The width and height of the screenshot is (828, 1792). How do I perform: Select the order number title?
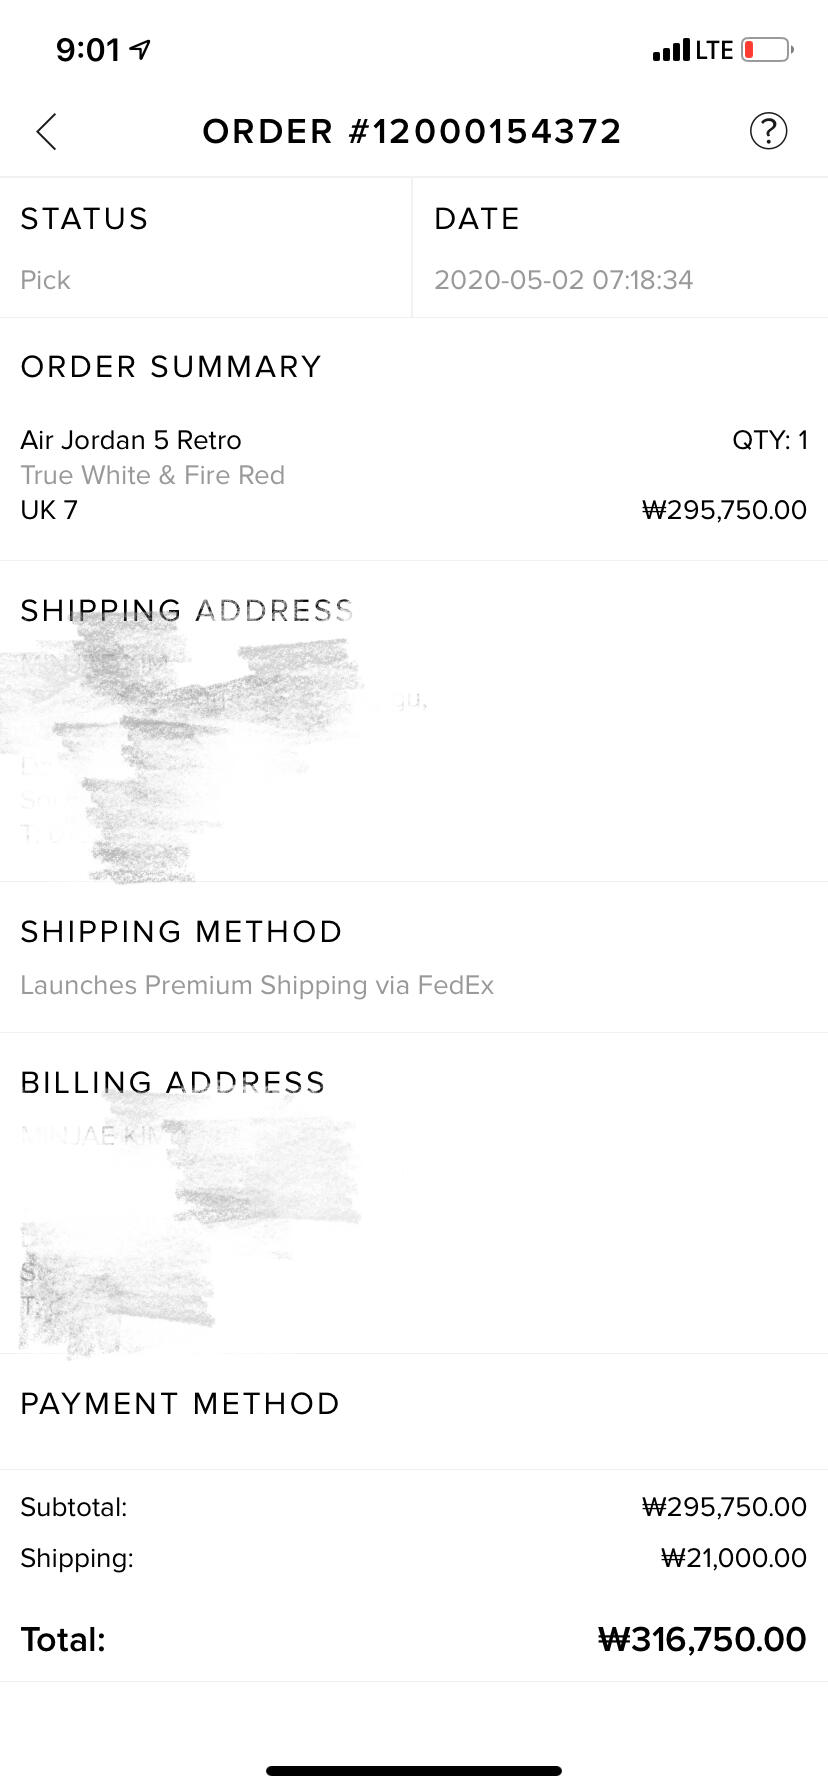(x=412, y=131)
